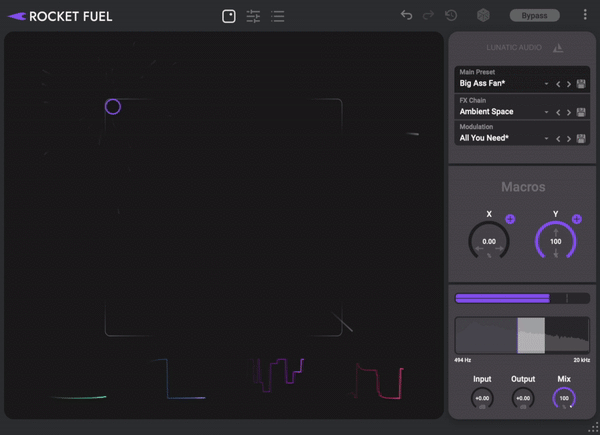Click the plus button beside X macro
The image size is (600, 435).
click(x=510, y=219)
